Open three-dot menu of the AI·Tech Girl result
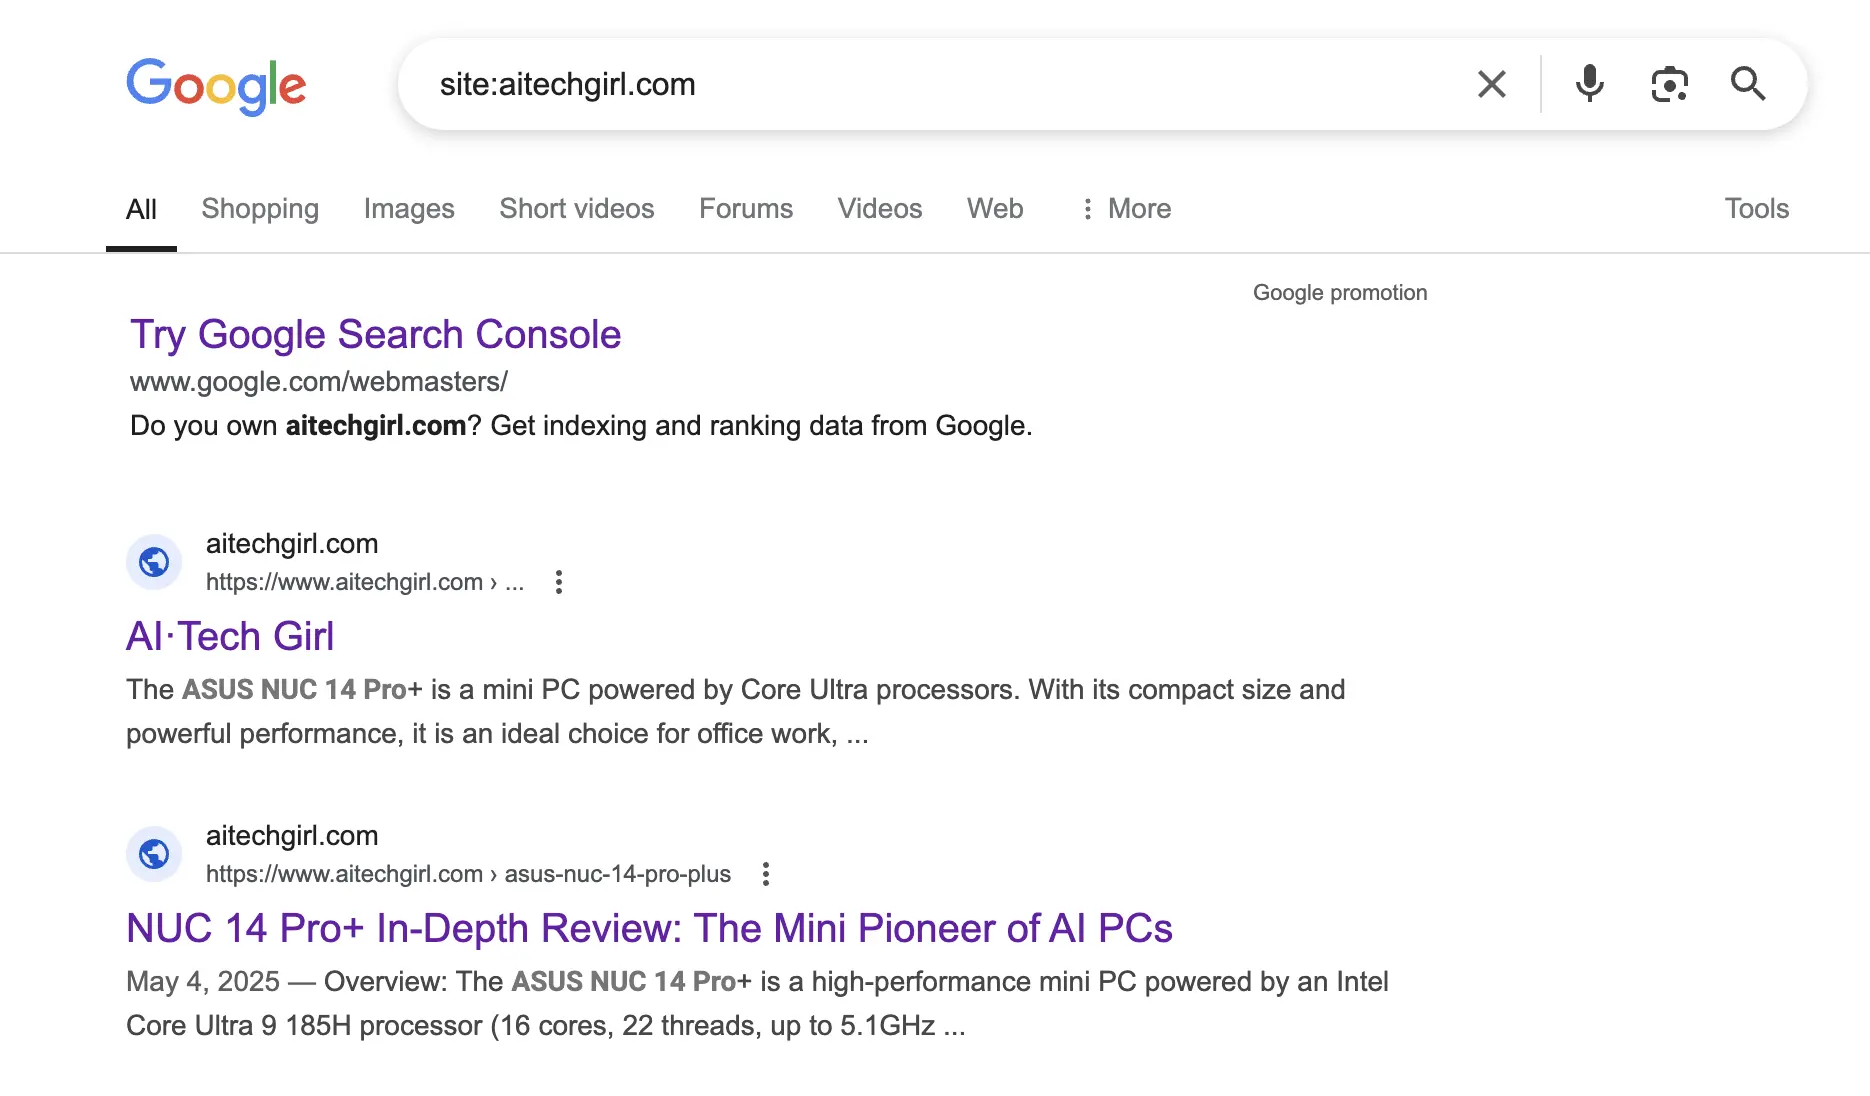 tap(559, 582)
